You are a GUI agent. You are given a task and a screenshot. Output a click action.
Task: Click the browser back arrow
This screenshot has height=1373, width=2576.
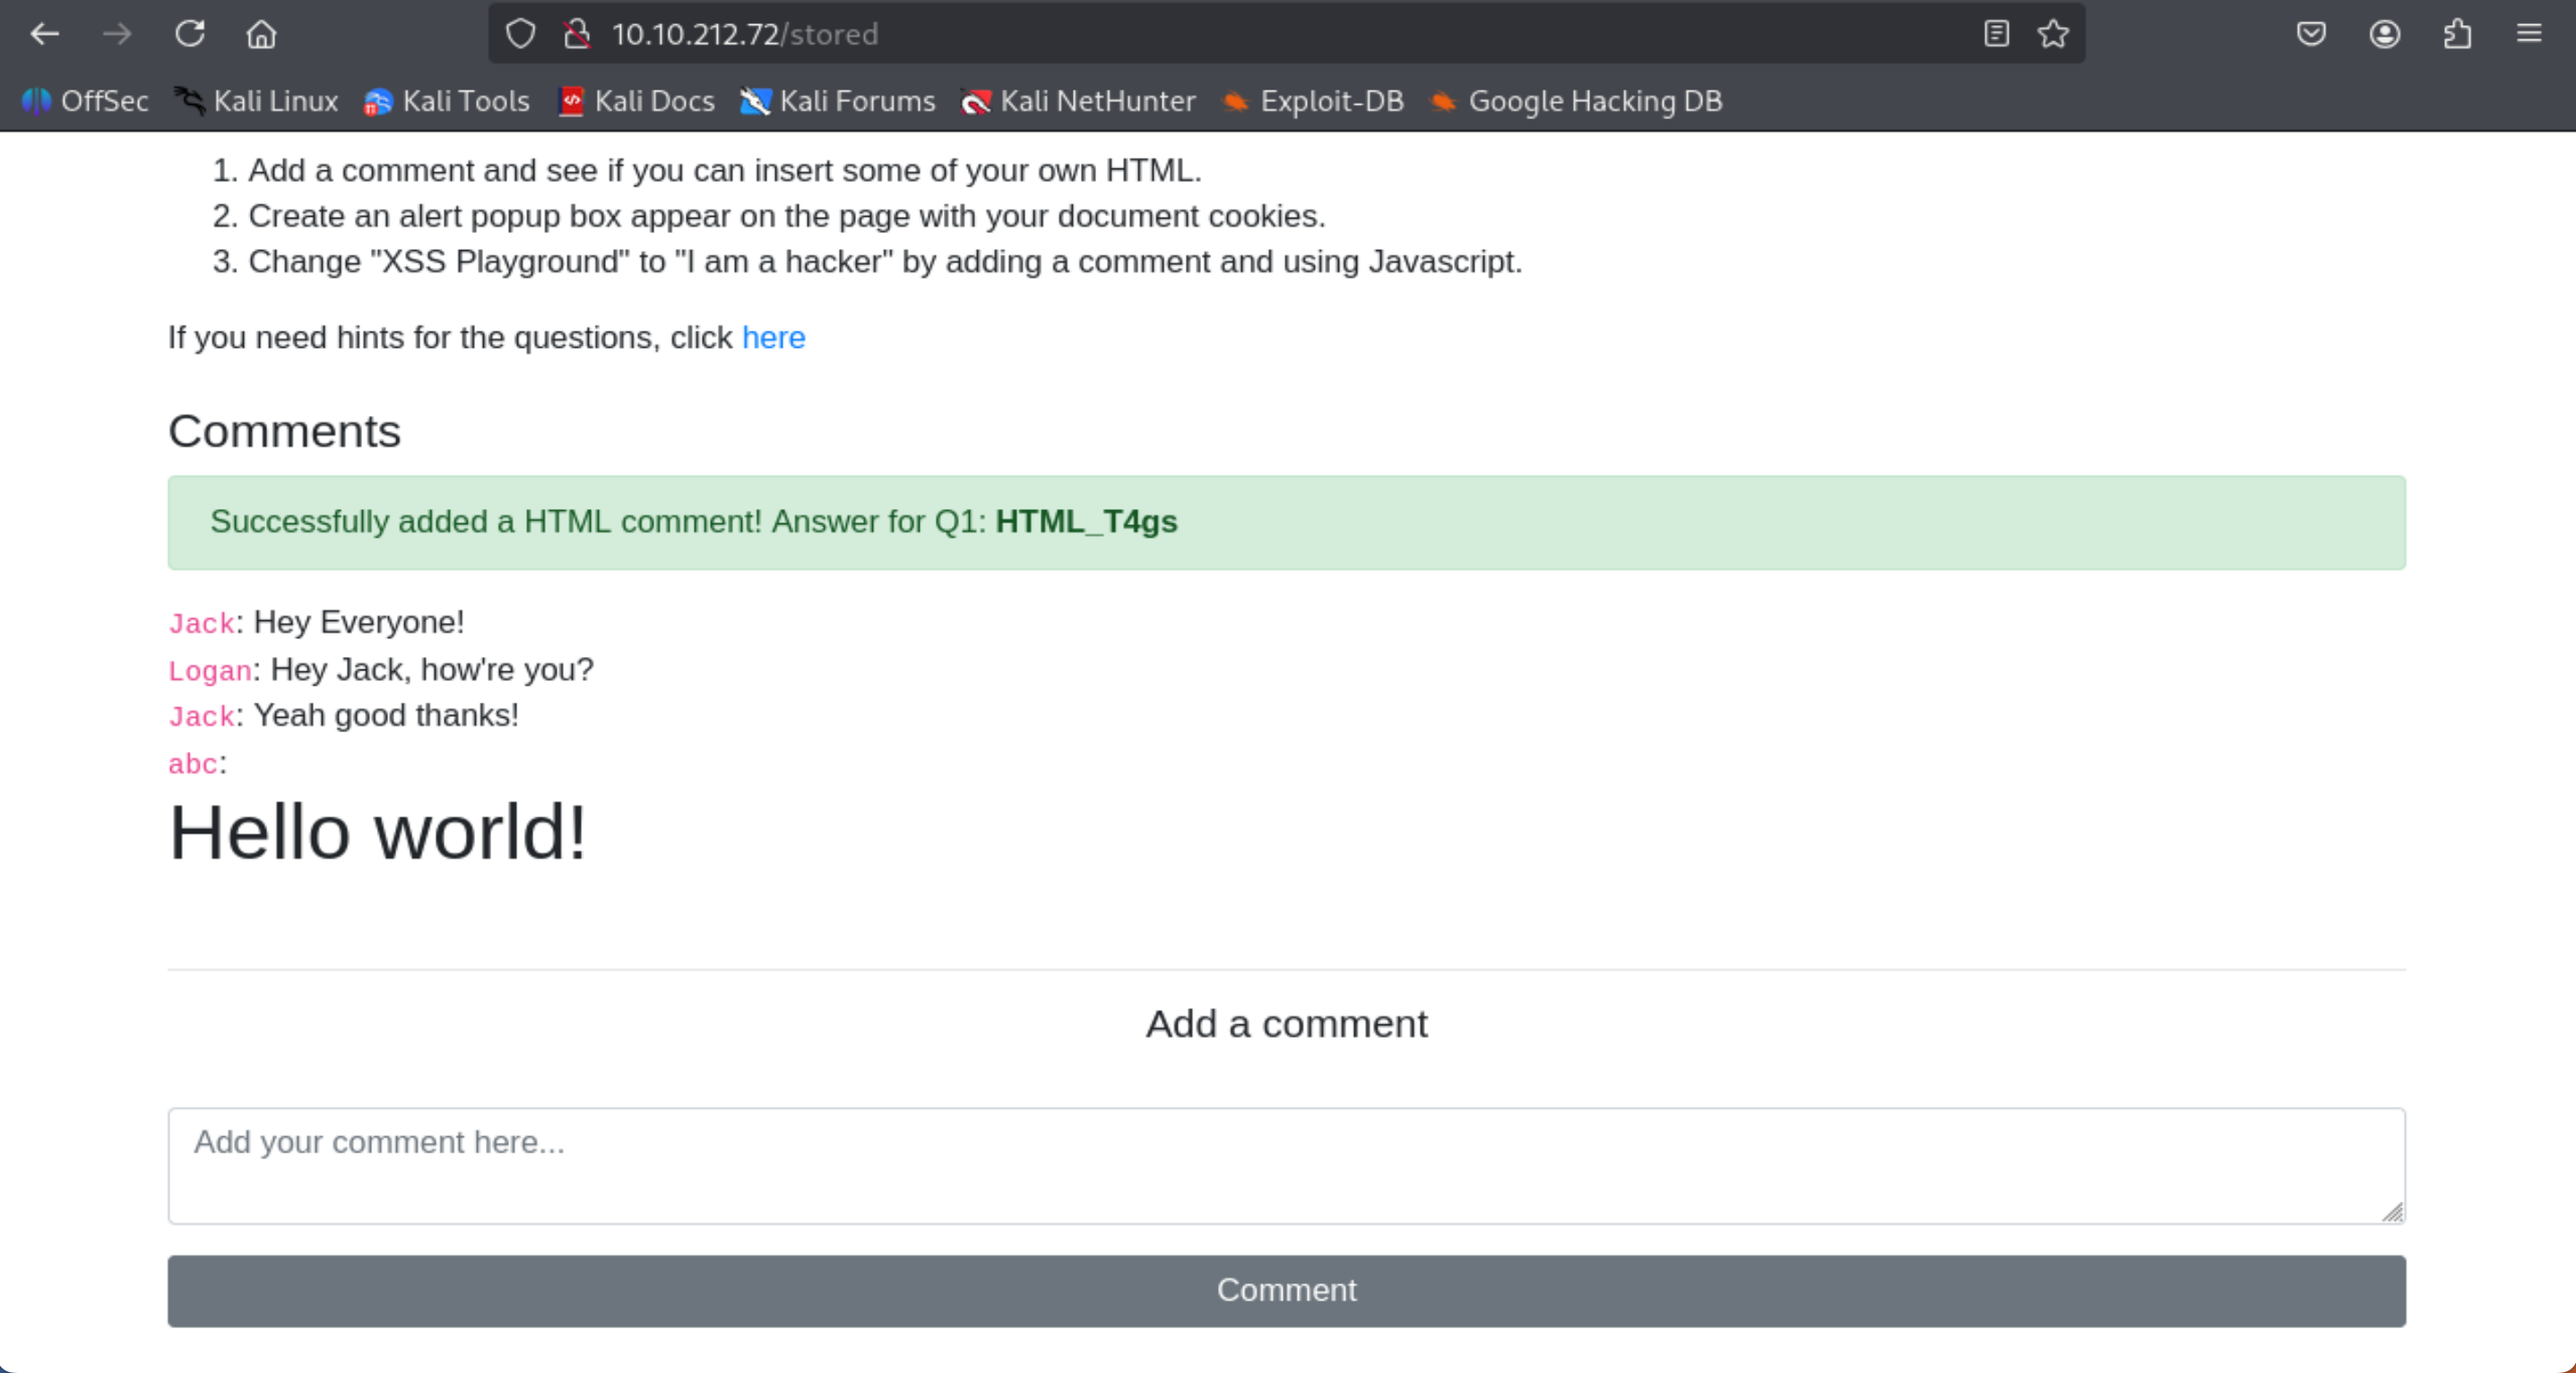(x=45, y=34)
